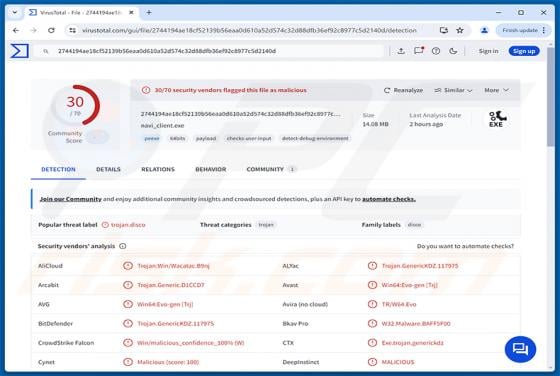
Task: Open the VirusTotal logo home link
Action: pyautogui.click(x=19, y=51)
